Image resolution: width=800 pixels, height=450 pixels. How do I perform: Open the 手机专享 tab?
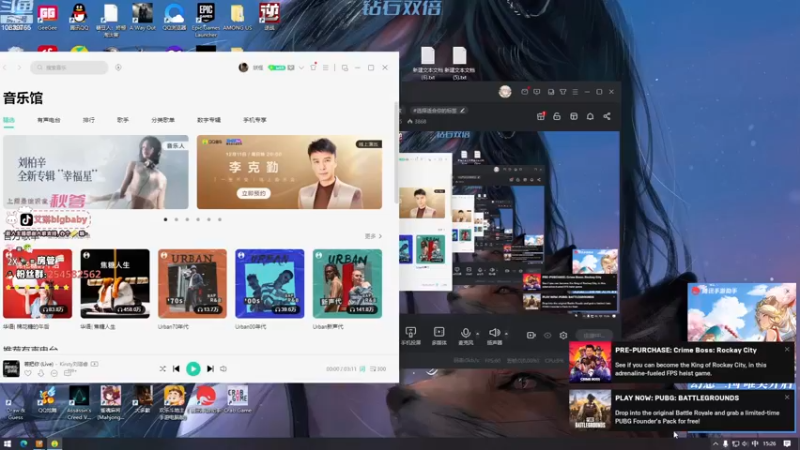255,120
